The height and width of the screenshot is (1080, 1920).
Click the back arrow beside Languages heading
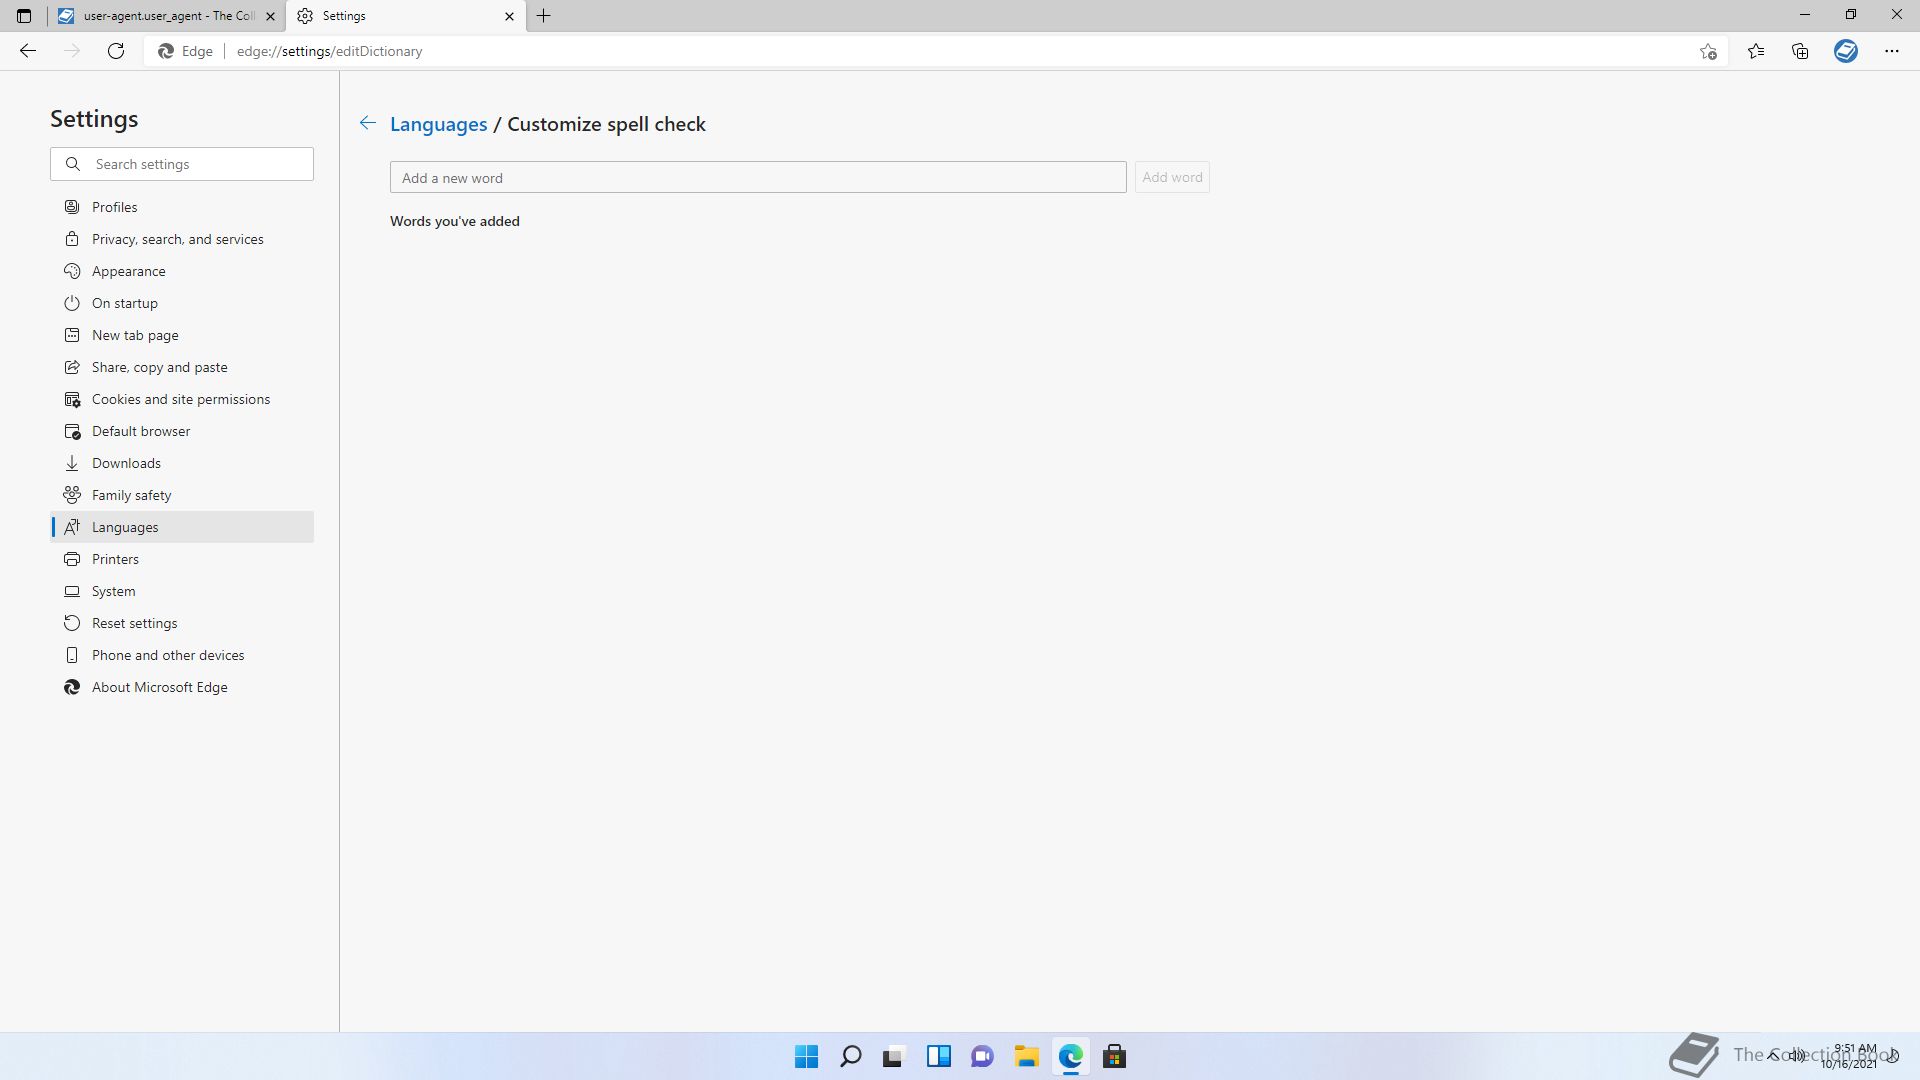click(367, 123)
